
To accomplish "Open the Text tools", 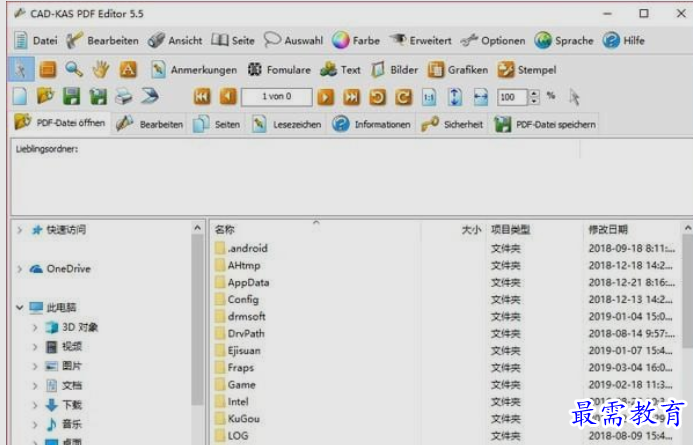I will click(x=340, y=70).
